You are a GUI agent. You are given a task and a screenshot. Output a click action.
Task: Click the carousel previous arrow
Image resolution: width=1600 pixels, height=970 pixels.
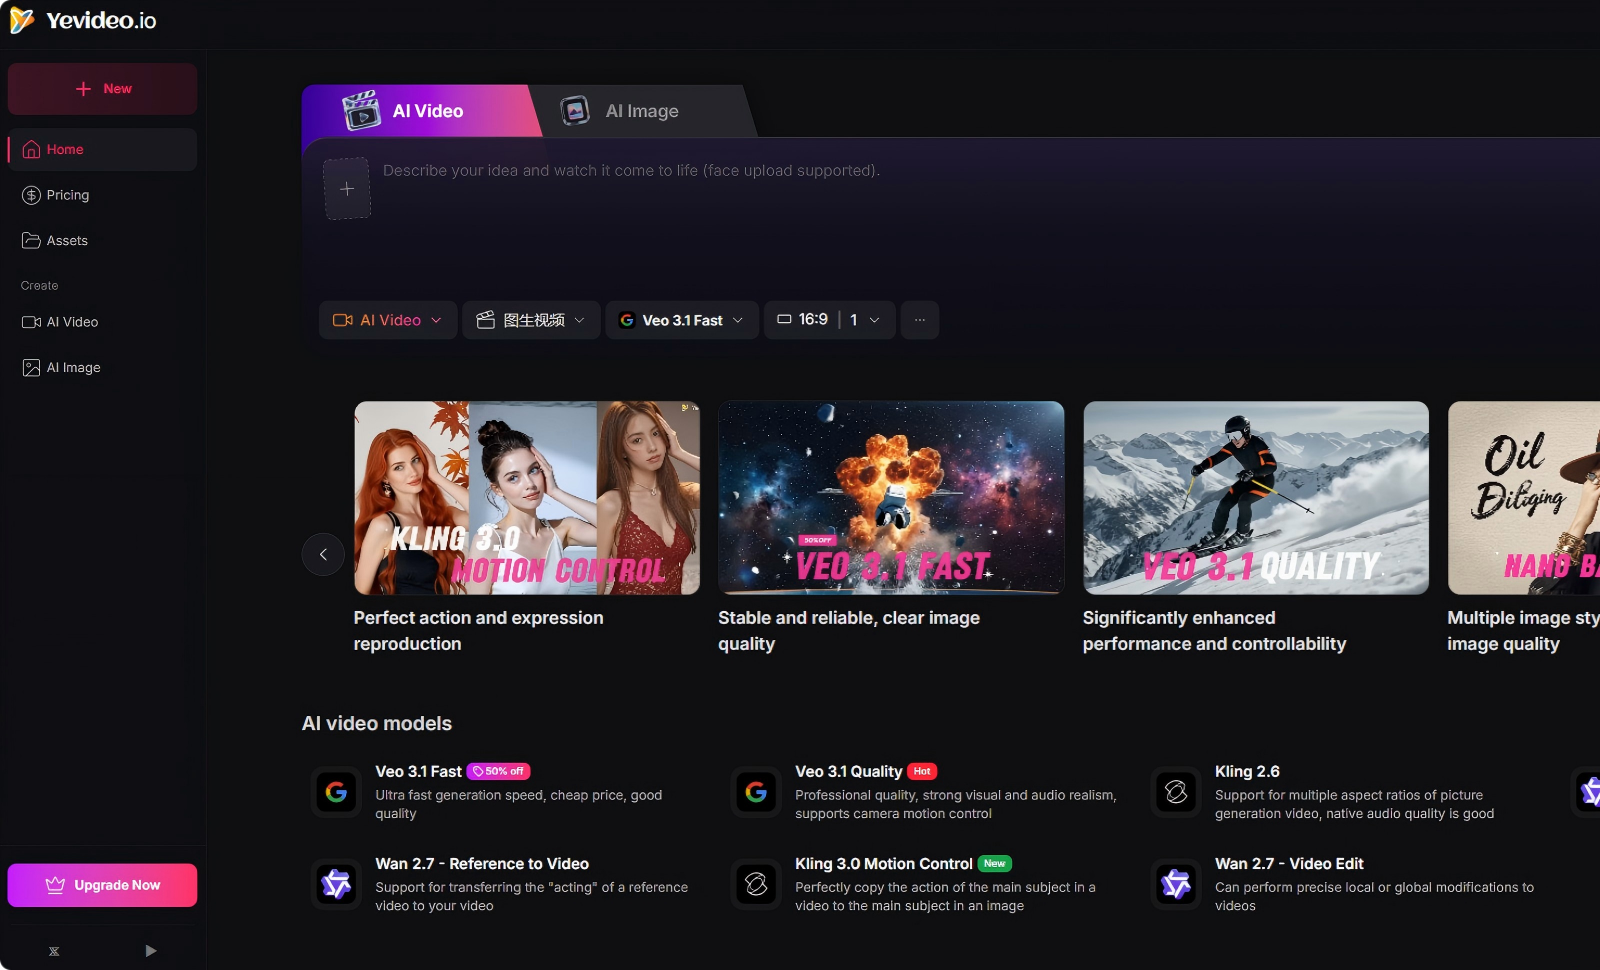point(323,554)
